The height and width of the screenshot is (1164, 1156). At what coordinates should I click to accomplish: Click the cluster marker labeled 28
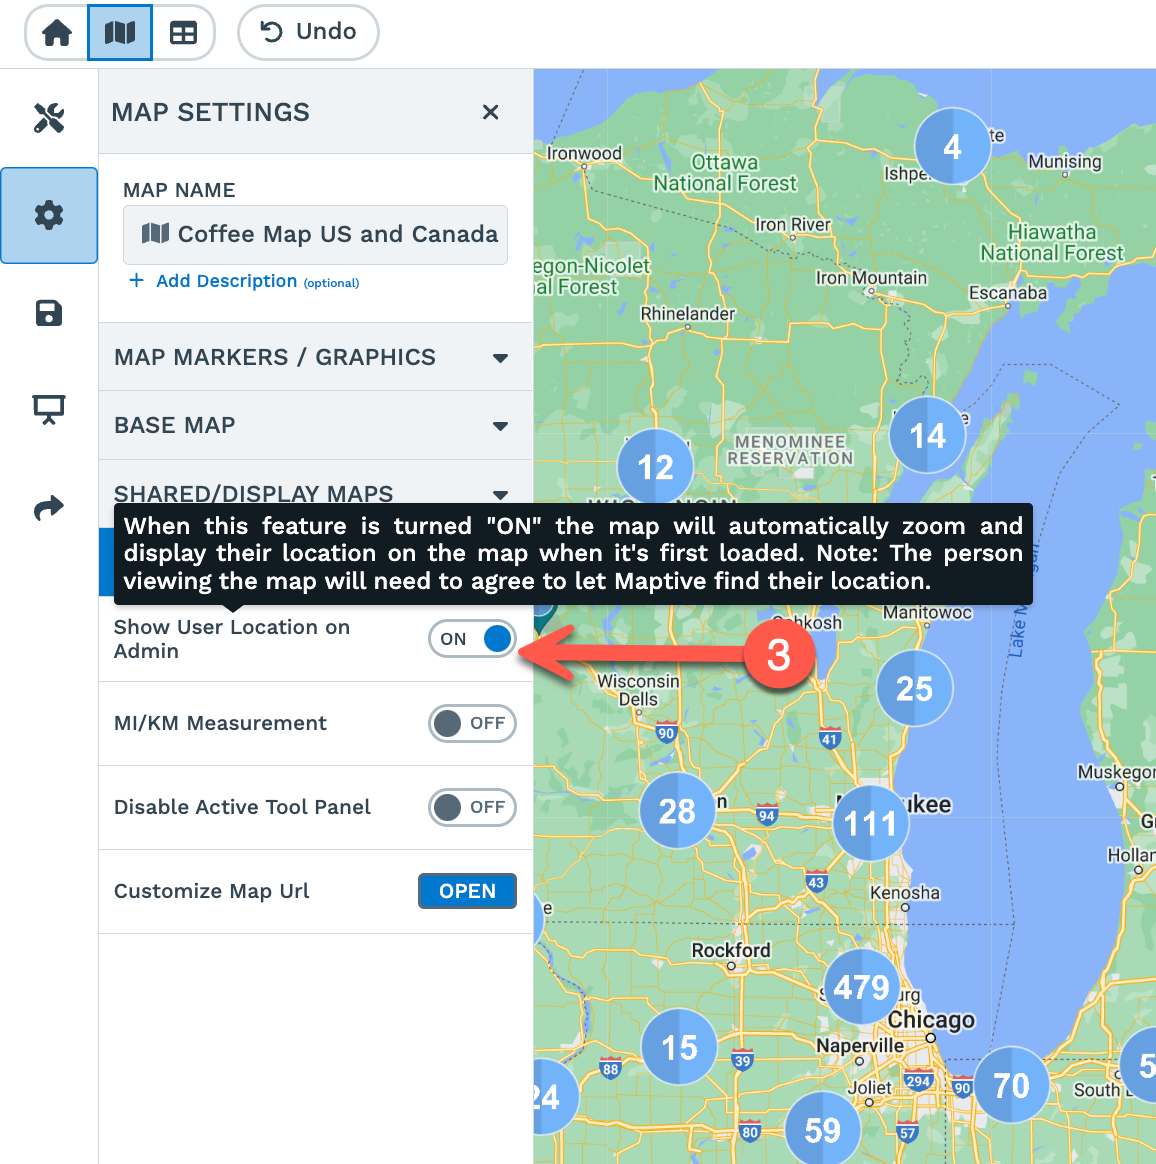coord(677,811)
